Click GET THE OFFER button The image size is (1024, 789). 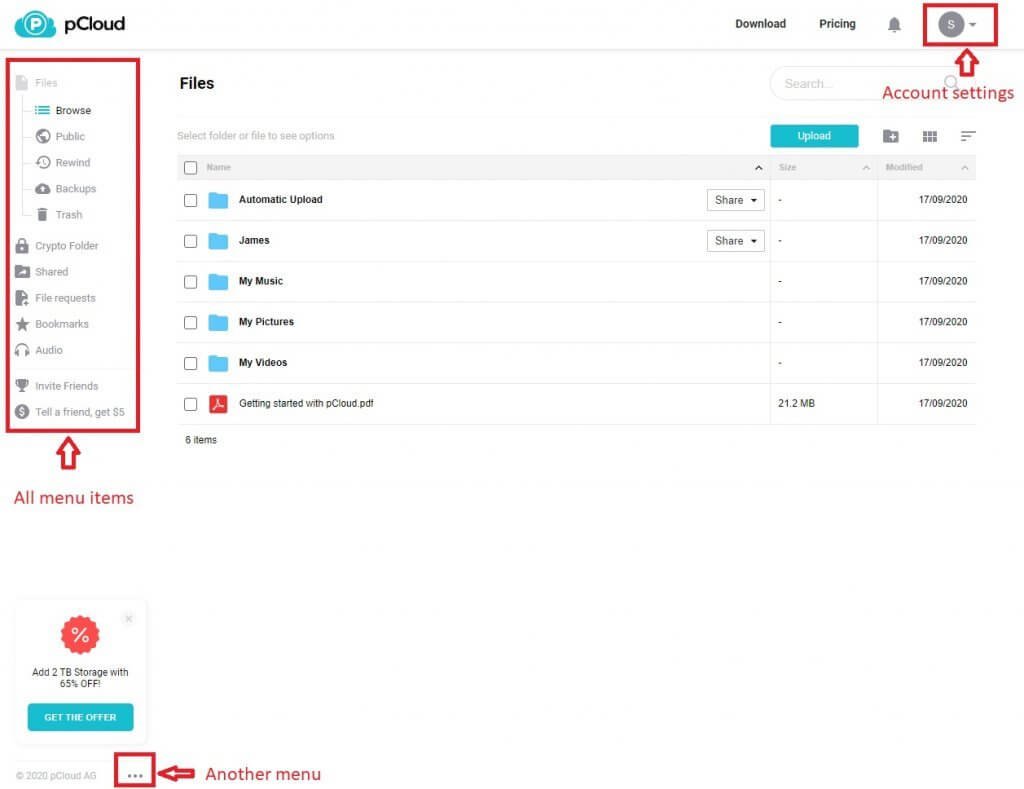tap(80, 717)
